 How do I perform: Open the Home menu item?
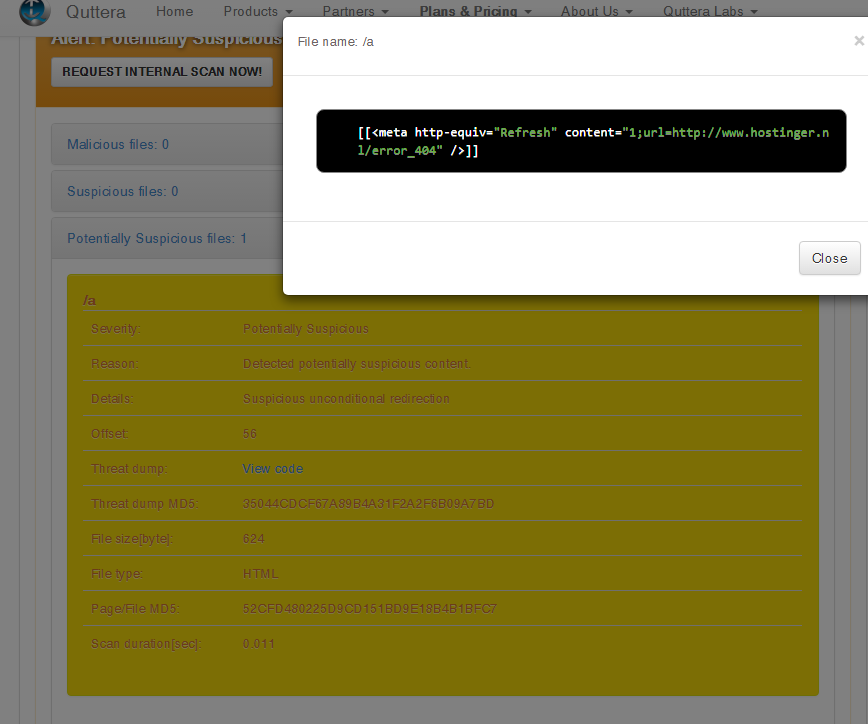tap(174, 12)
